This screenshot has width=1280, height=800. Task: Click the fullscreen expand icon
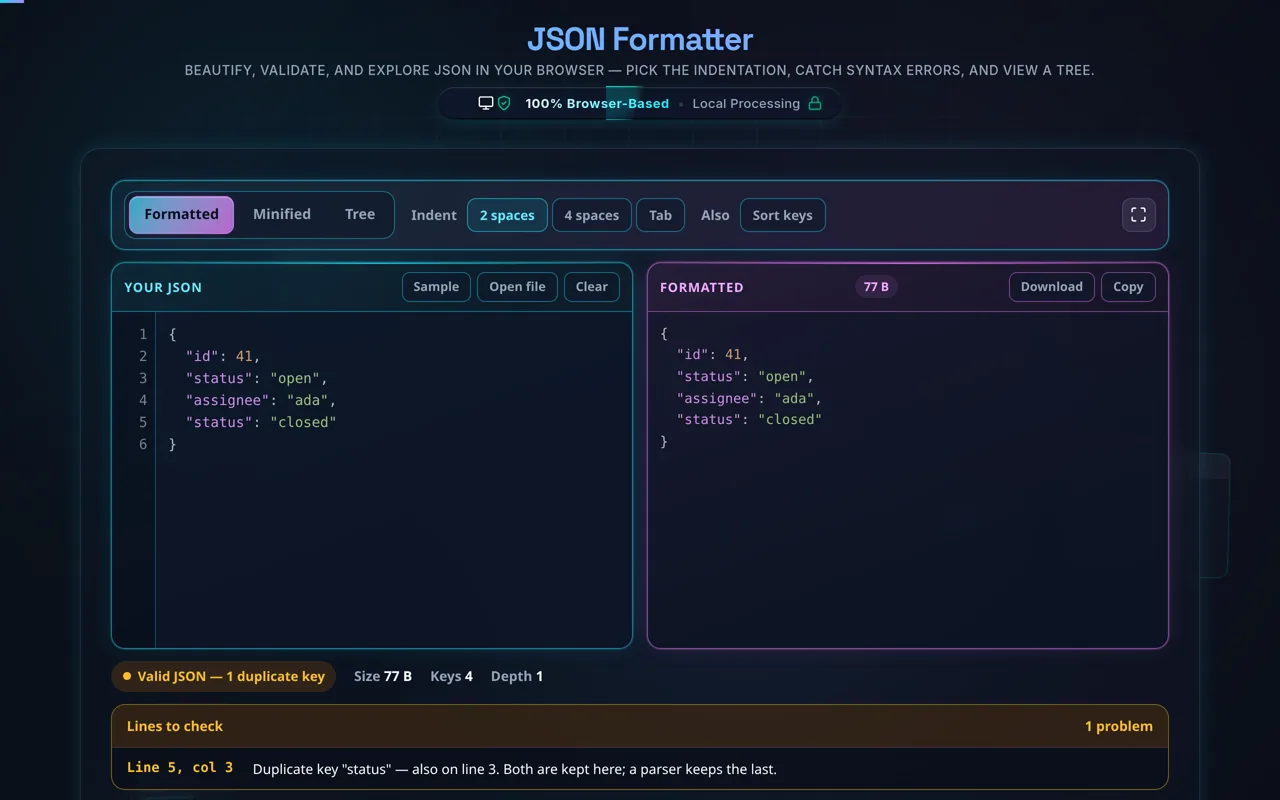click(1138, 215)
